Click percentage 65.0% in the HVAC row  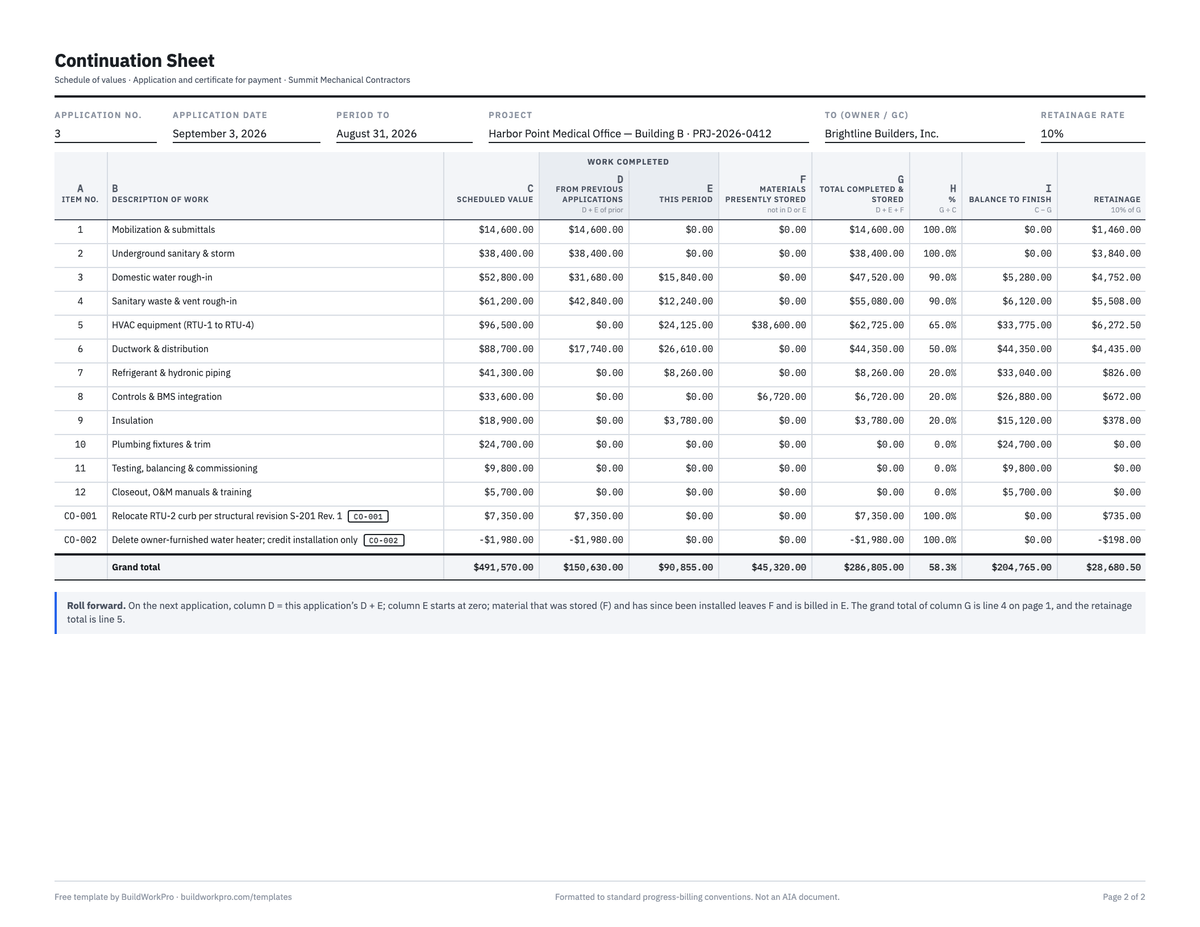[x=942, y=325]
